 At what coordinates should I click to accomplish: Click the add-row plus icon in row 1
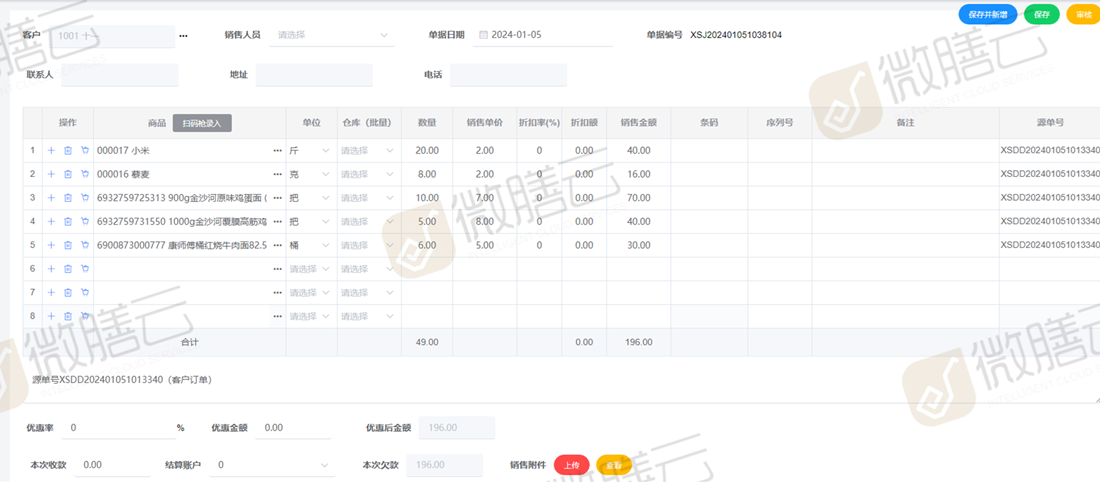[51, 151]
